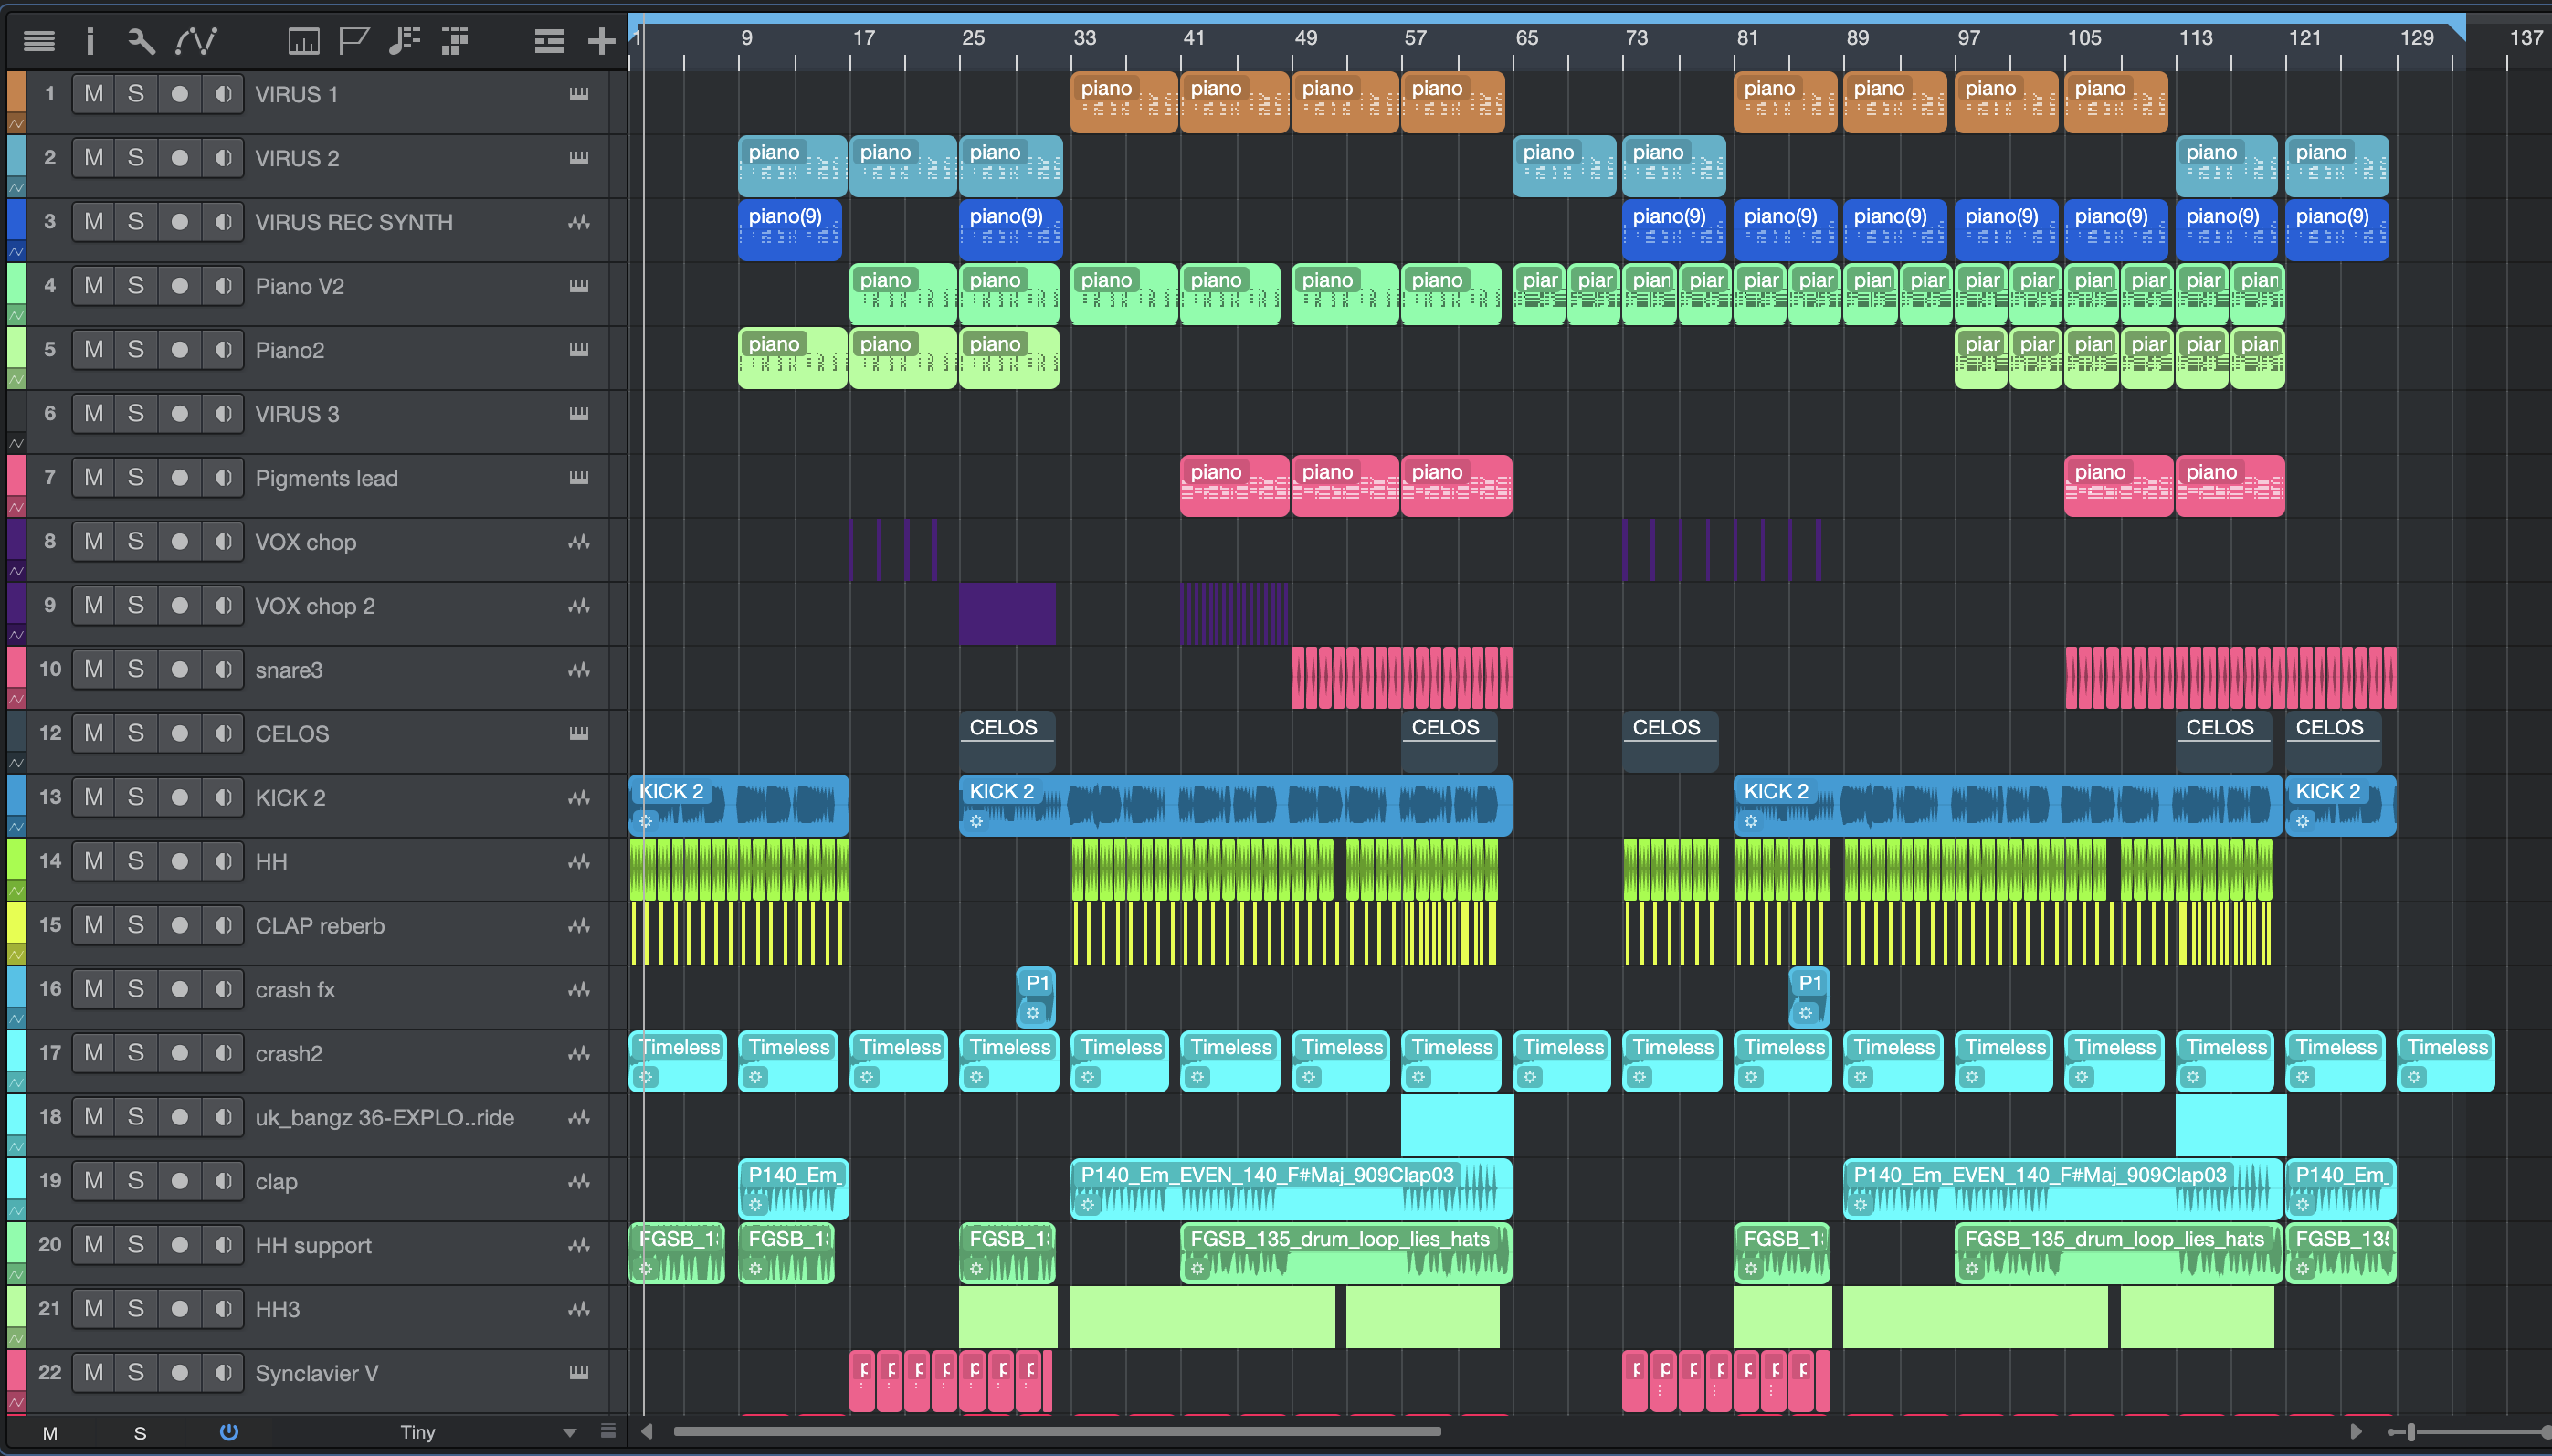Arm record on the snare3 track
This screenshot has width=2552, height=1456.
tap(179, 669)
